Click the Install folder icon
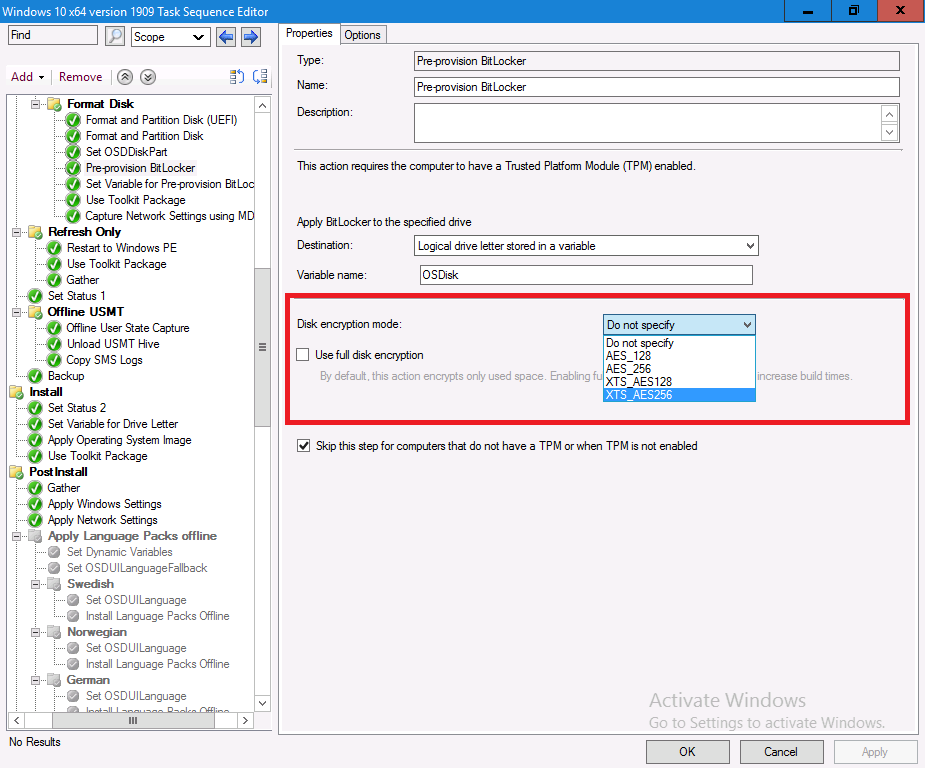This screenshot has width=925, height=768. 17,392
